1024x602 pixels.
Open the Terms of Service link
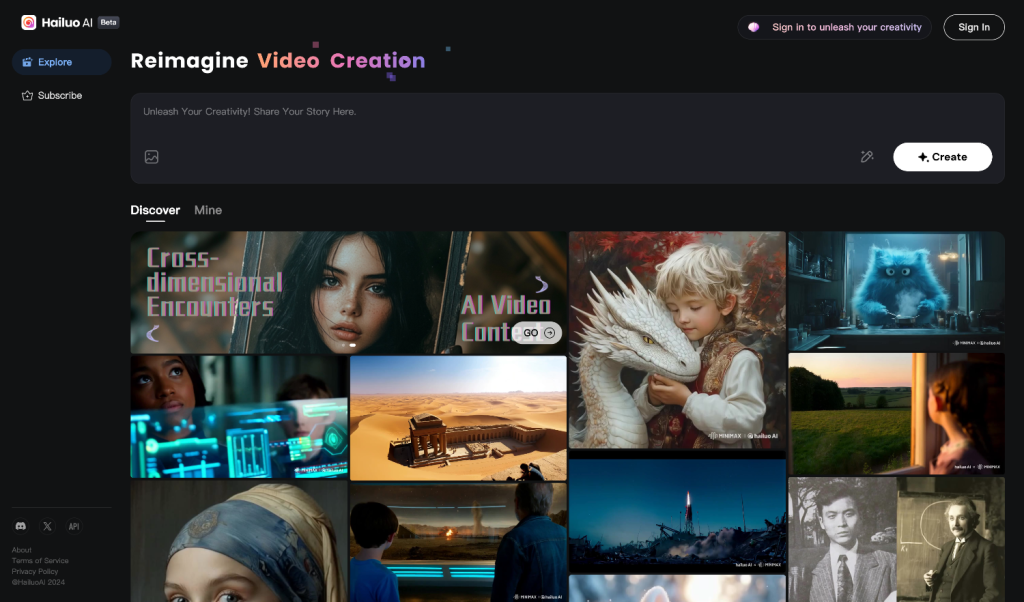click(x=40, y=561)
